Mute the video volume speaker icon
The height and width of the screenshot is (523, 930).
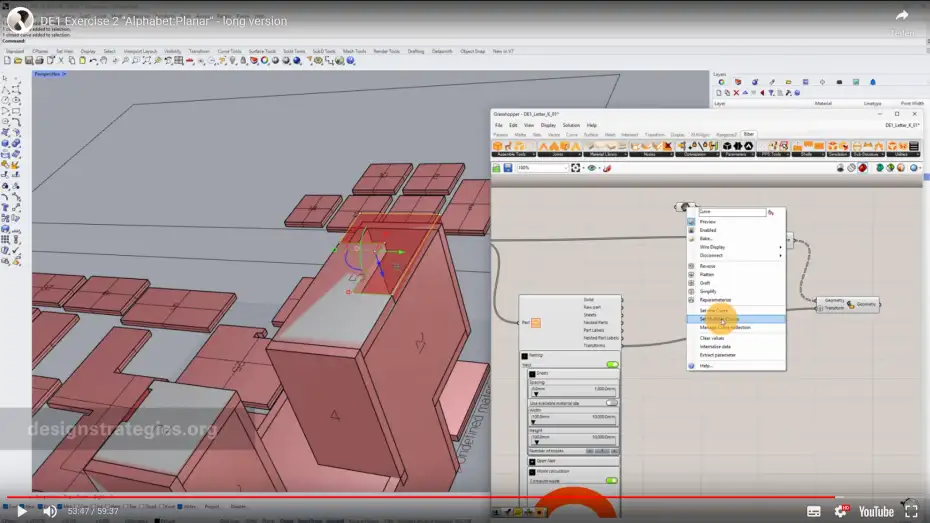tap(50, 511)
